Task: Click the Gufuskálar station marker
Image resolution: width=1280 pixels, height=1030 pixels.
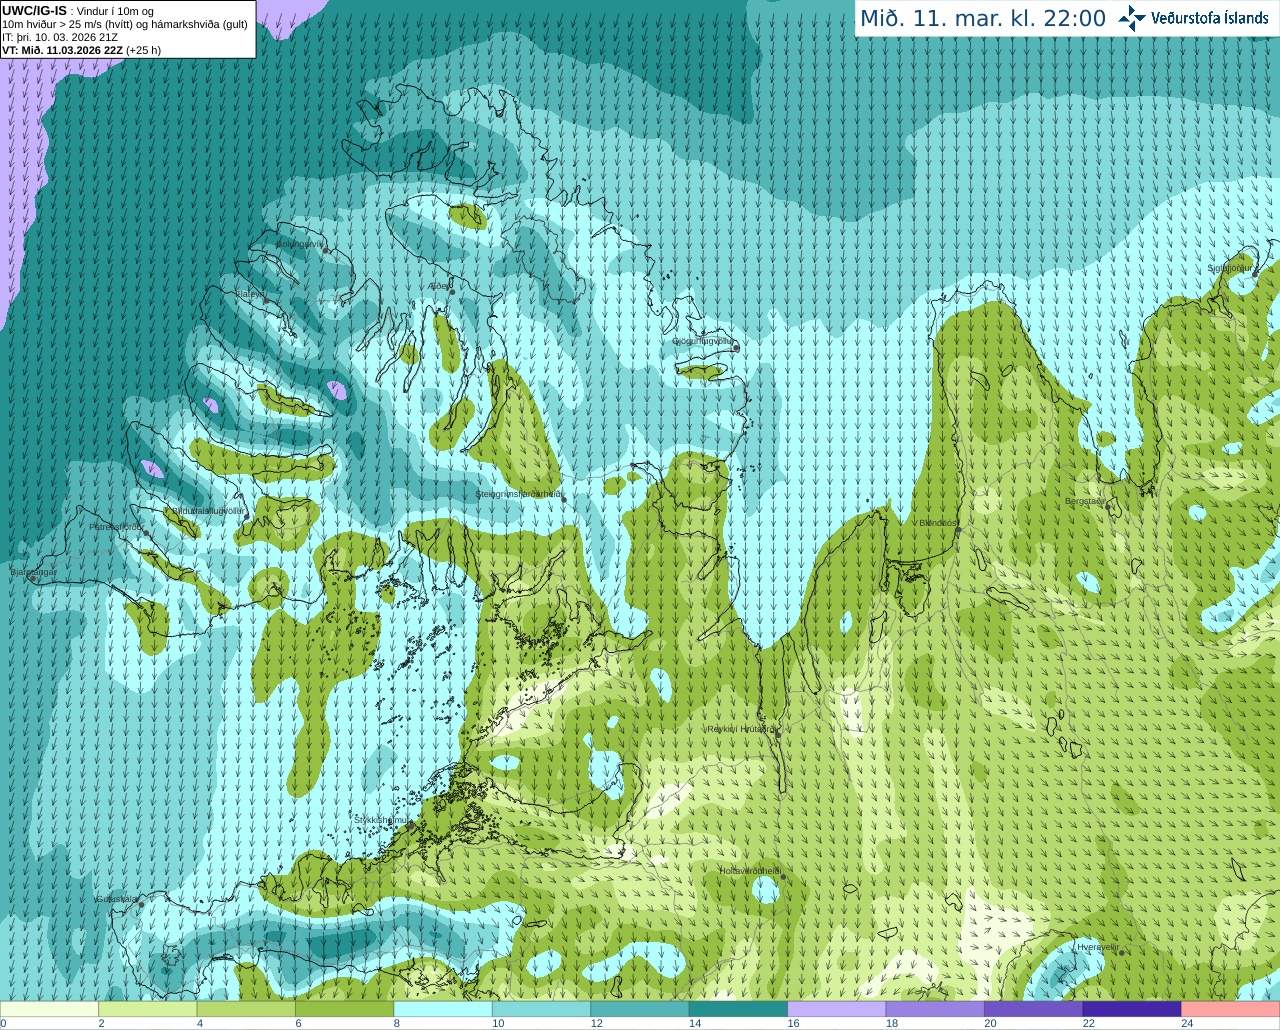Action: [x=142, y=905]
